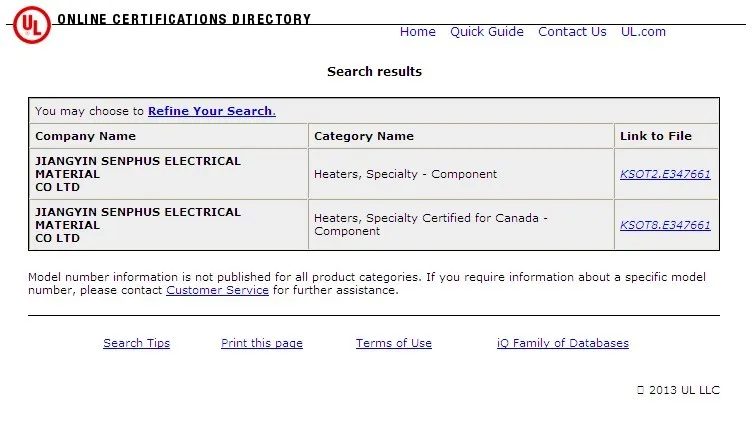Open iQ Family of Databases link
The width and height of the screenshot is (751, 425).
(x=562, y=343)
